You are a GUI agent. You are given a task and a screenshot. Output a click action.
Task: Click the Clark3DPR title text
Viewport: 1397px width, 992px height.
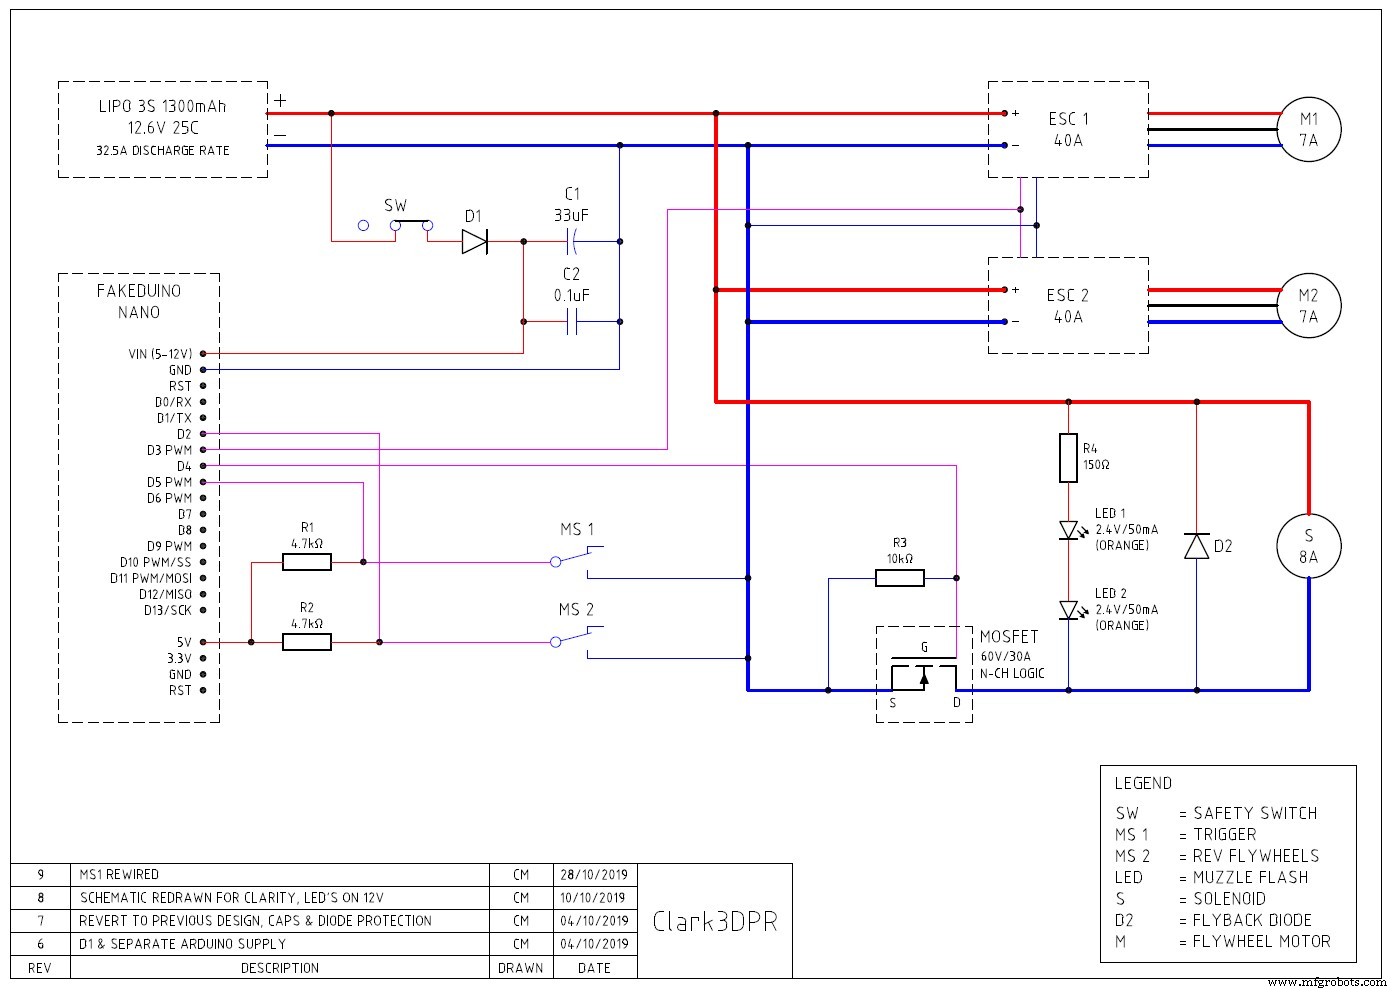[x=714, y=921]
